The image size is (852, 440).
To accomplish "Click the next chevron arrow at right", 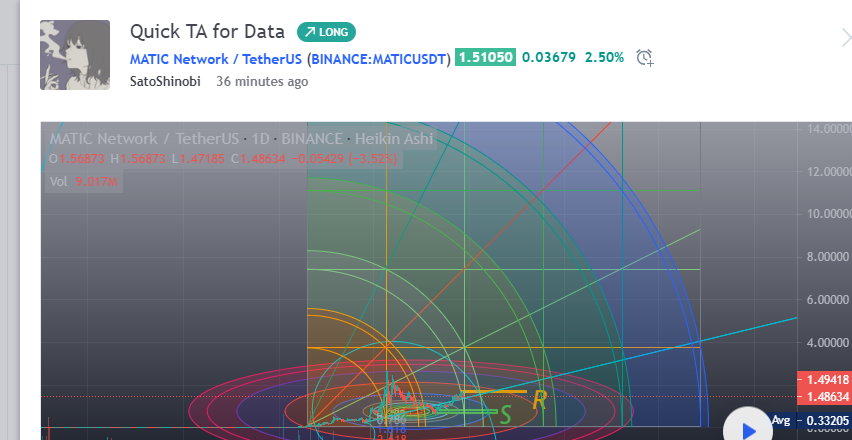I will [845, 38].
